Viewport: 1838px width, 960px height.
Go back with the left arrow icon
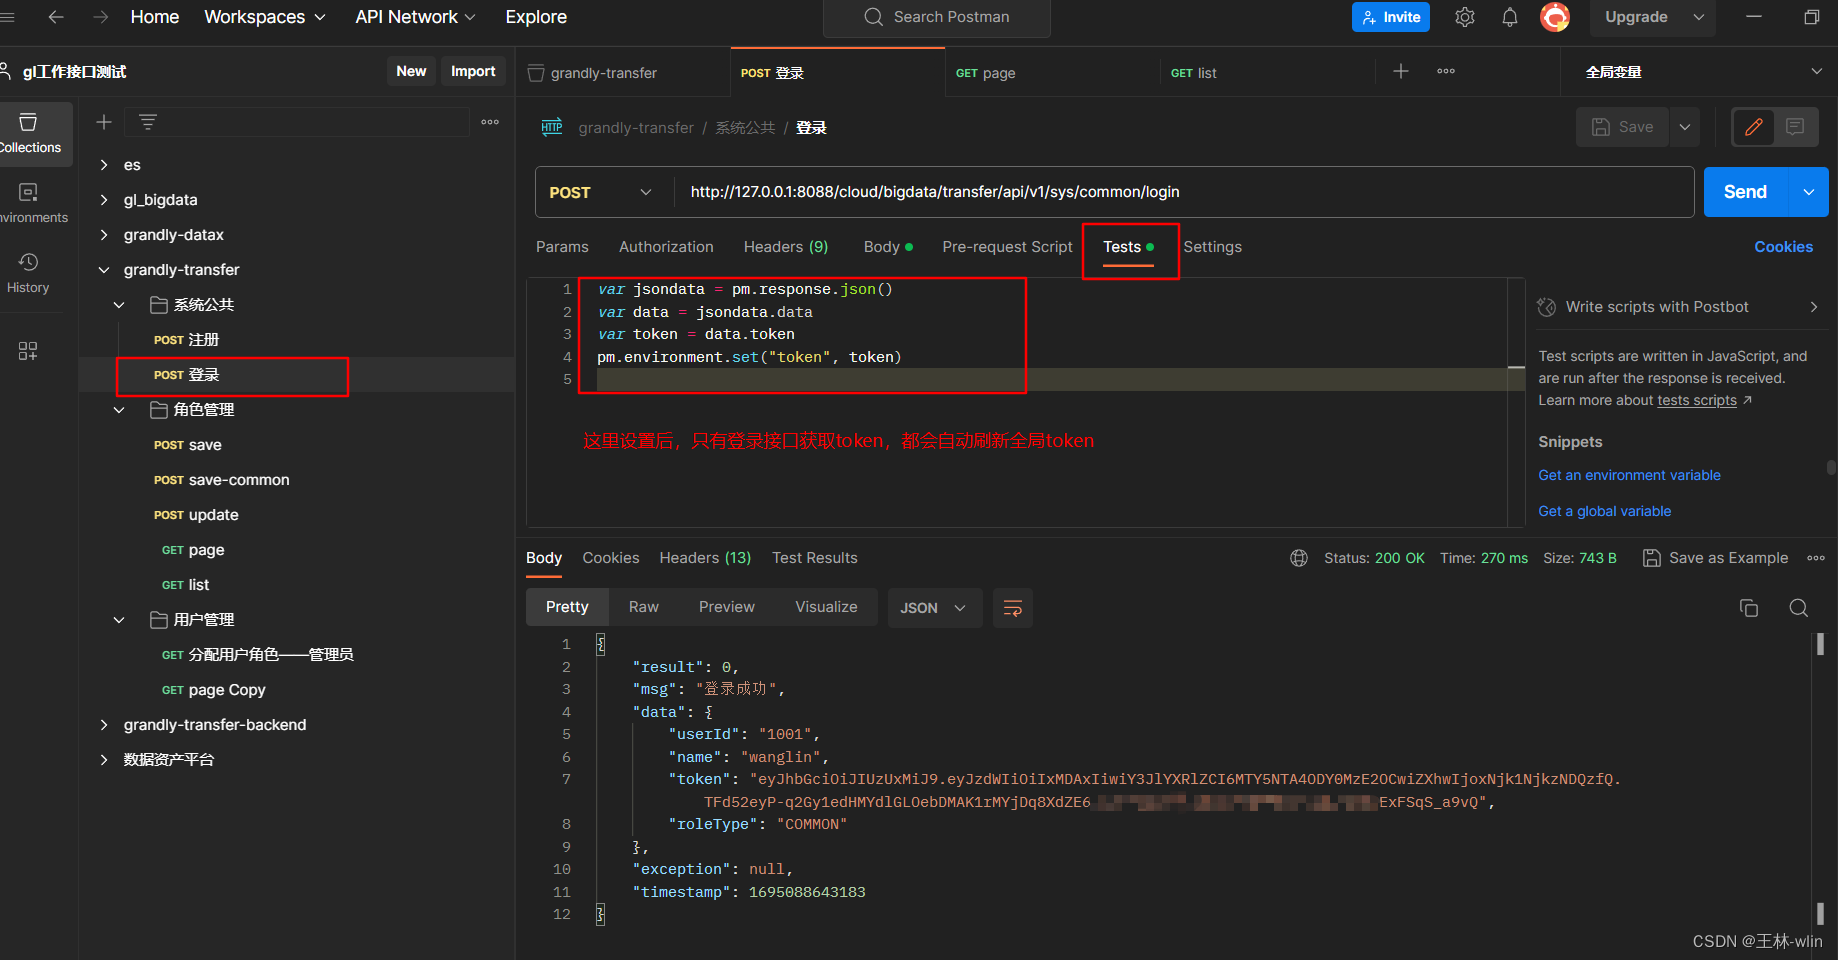pos(56,17)
